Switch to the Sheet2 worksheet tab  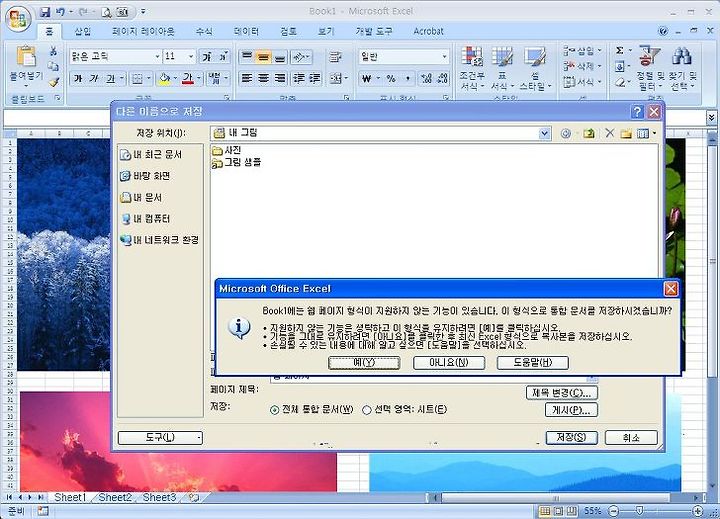115,497
